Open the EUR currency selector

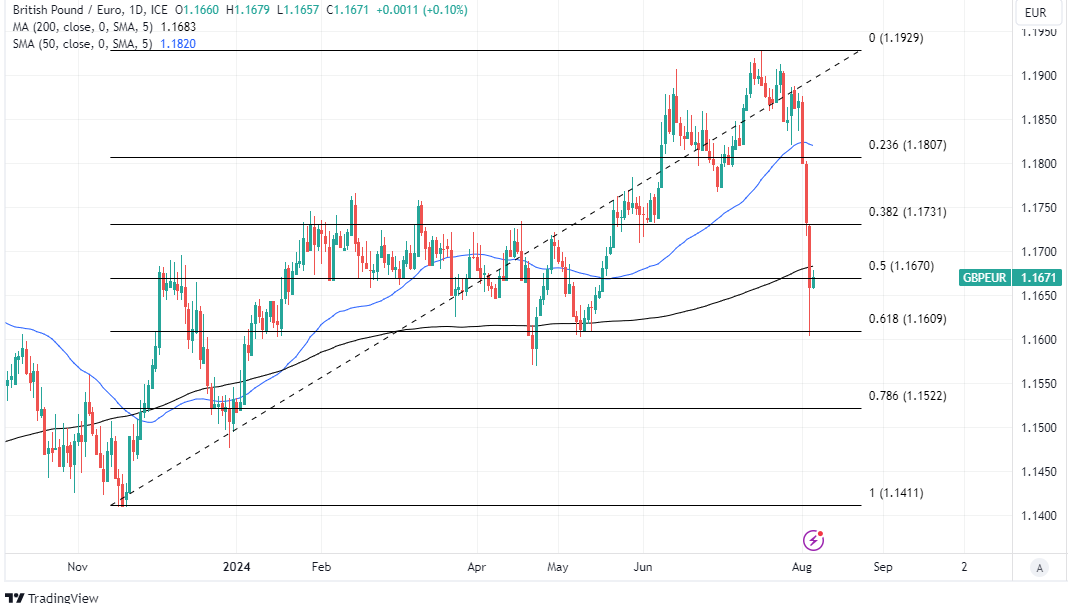(x=1036, y=13)
